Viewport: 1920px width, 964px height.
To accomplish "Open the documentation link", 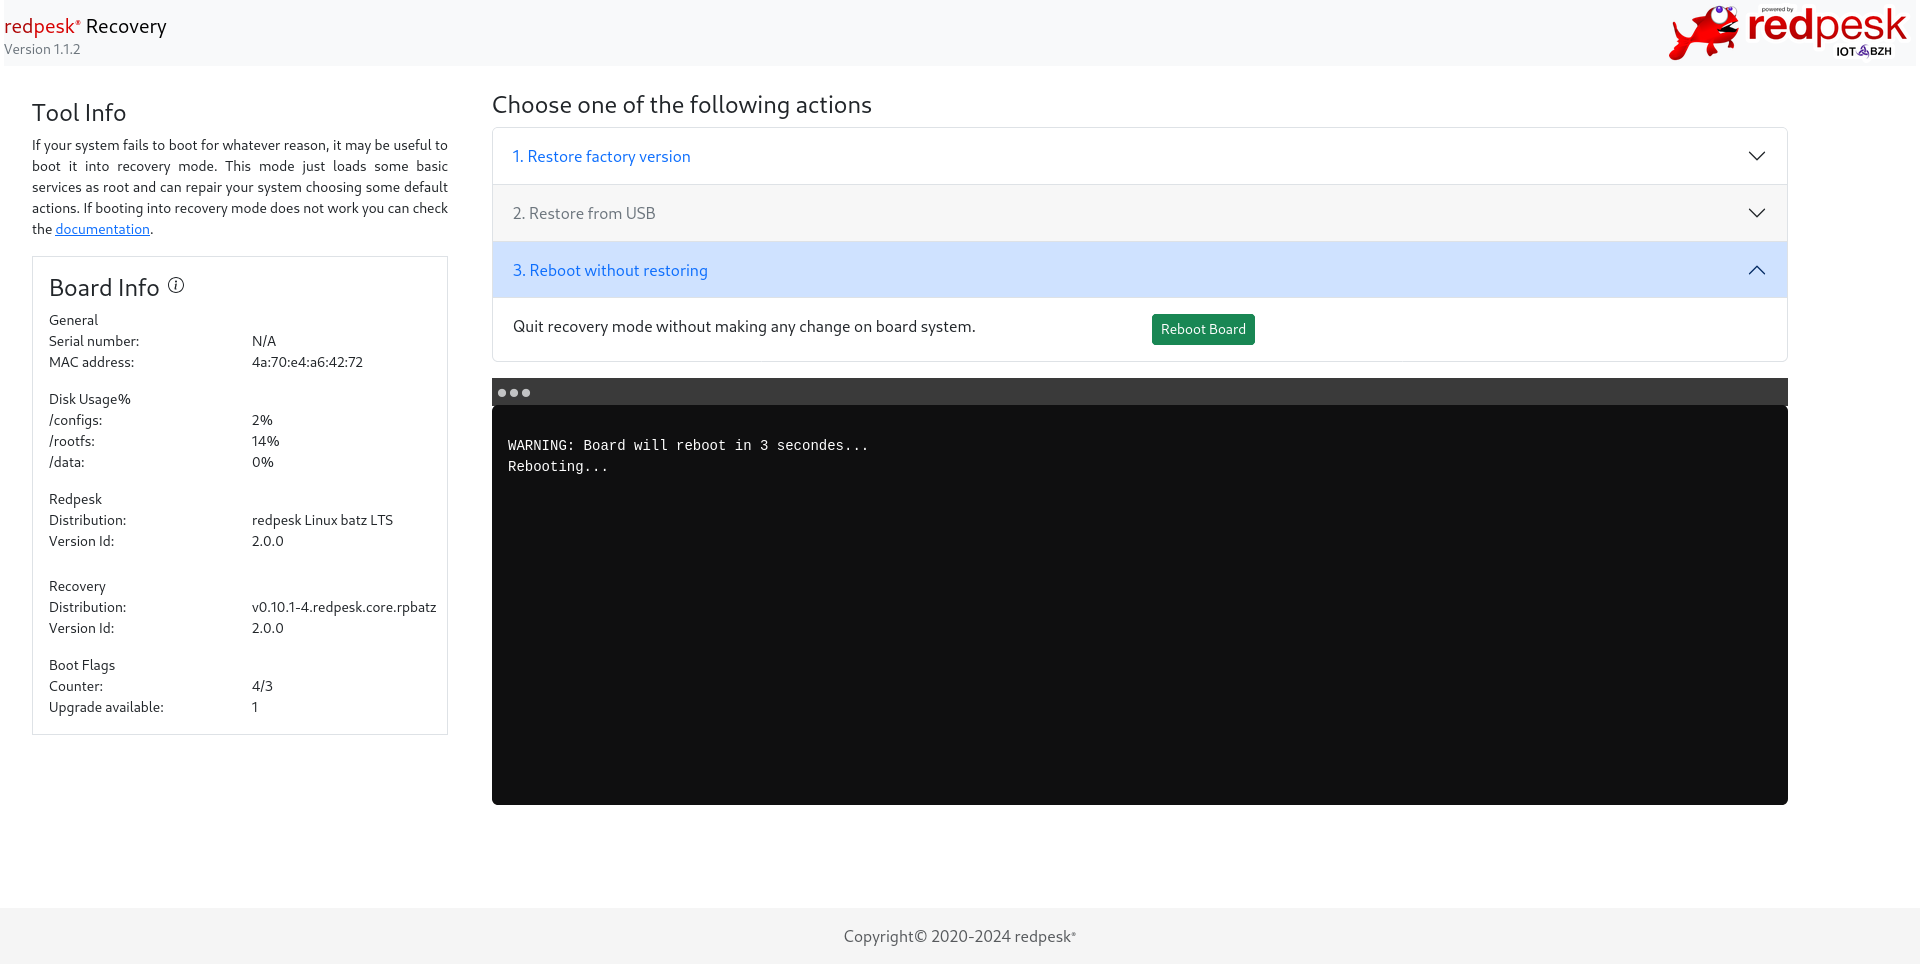I will (x=103, y=229).
